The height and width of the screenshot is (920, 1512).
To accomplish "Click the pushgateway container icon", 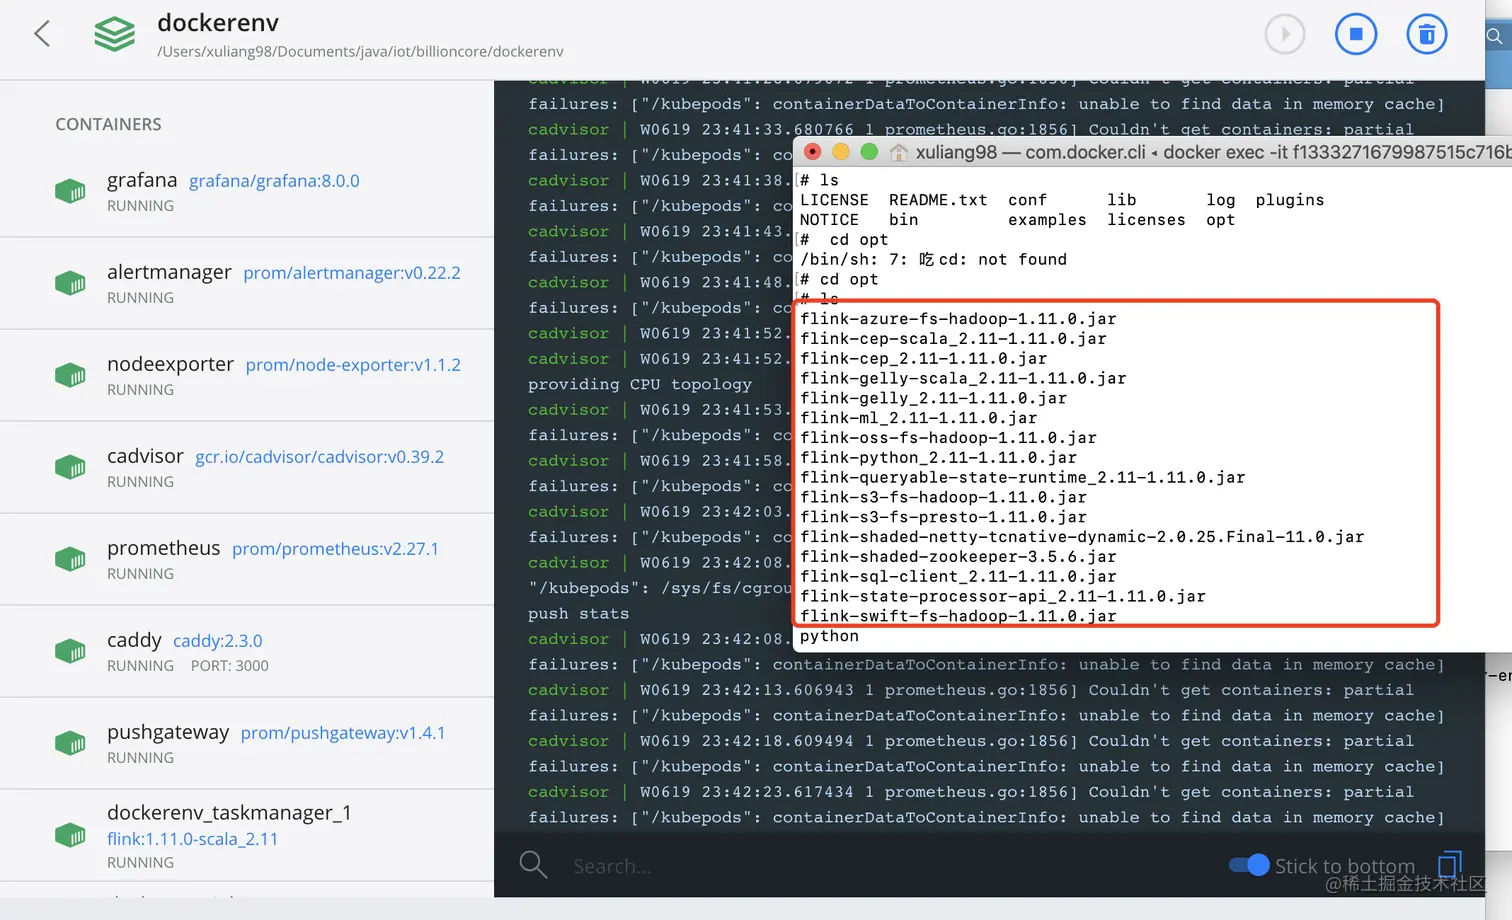I will (x=70, y=743).
